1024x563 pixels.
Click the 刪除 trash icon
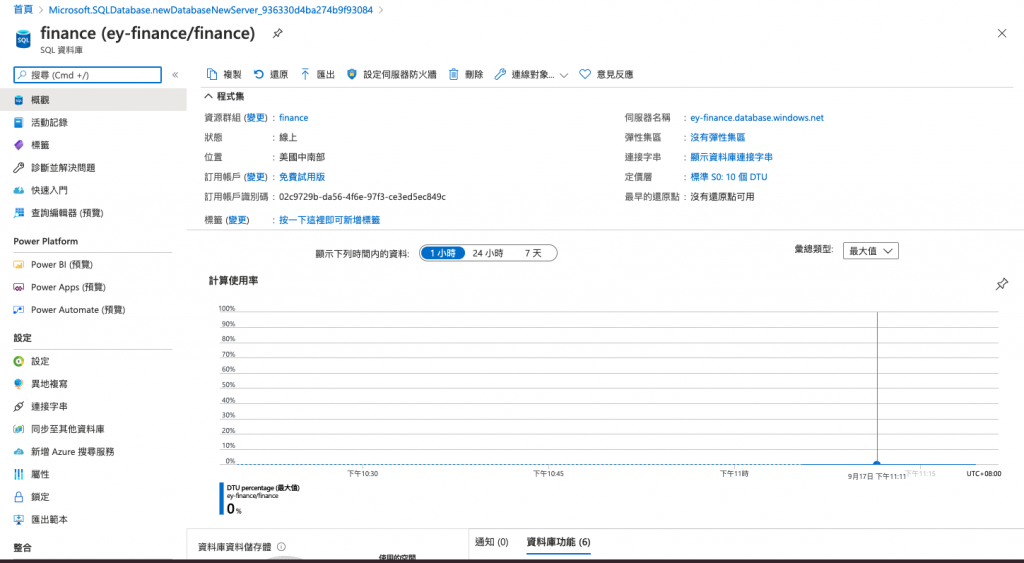point(453,74)
